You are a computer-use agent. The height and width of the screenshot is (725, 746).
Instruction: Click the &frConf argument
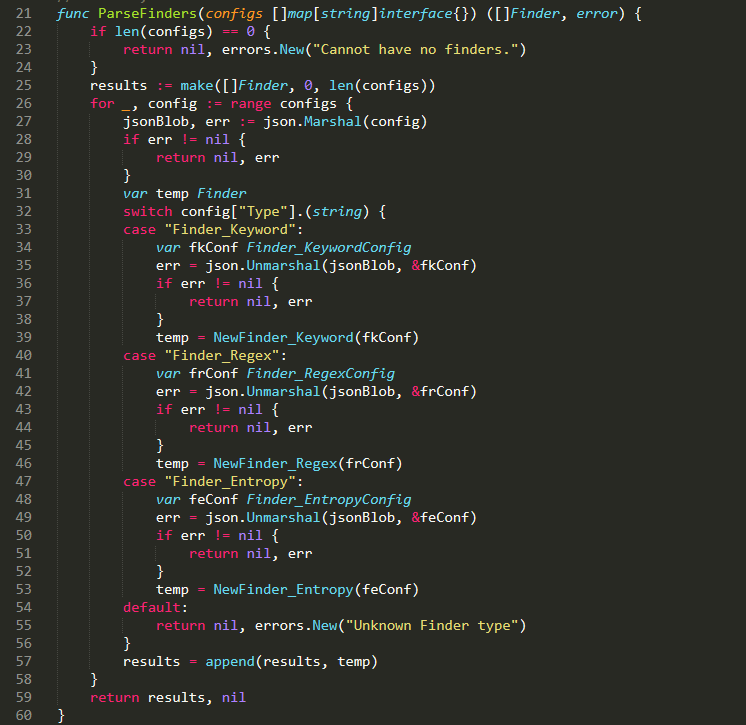[x=441, y=392]
